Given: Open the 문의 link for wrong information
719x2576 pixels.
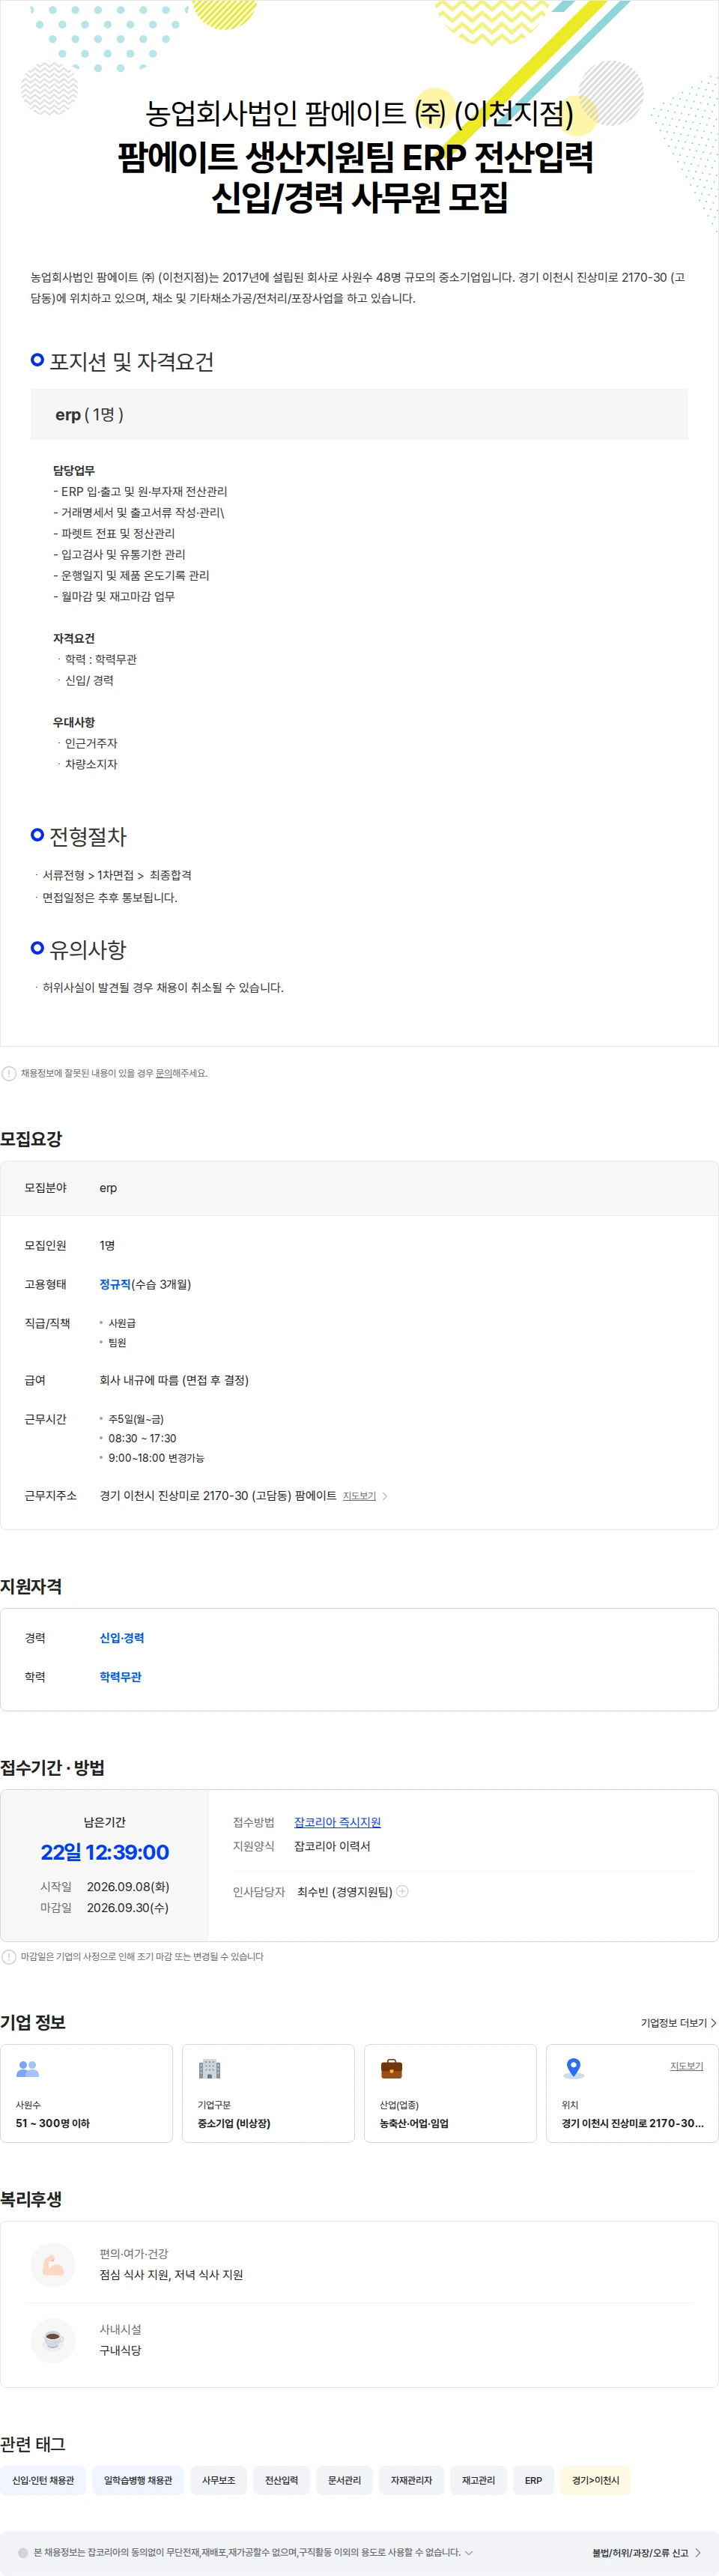Looking at the screenshot, I should (x=164, y=1073).
